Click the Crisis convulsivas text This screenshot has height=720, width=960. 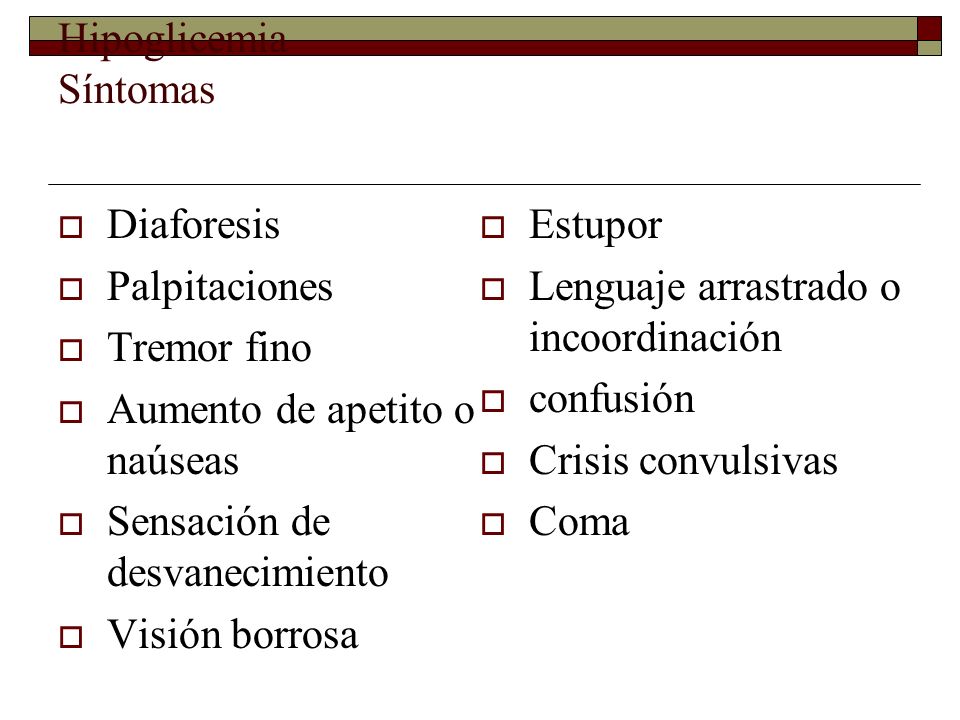pos(683,460)
